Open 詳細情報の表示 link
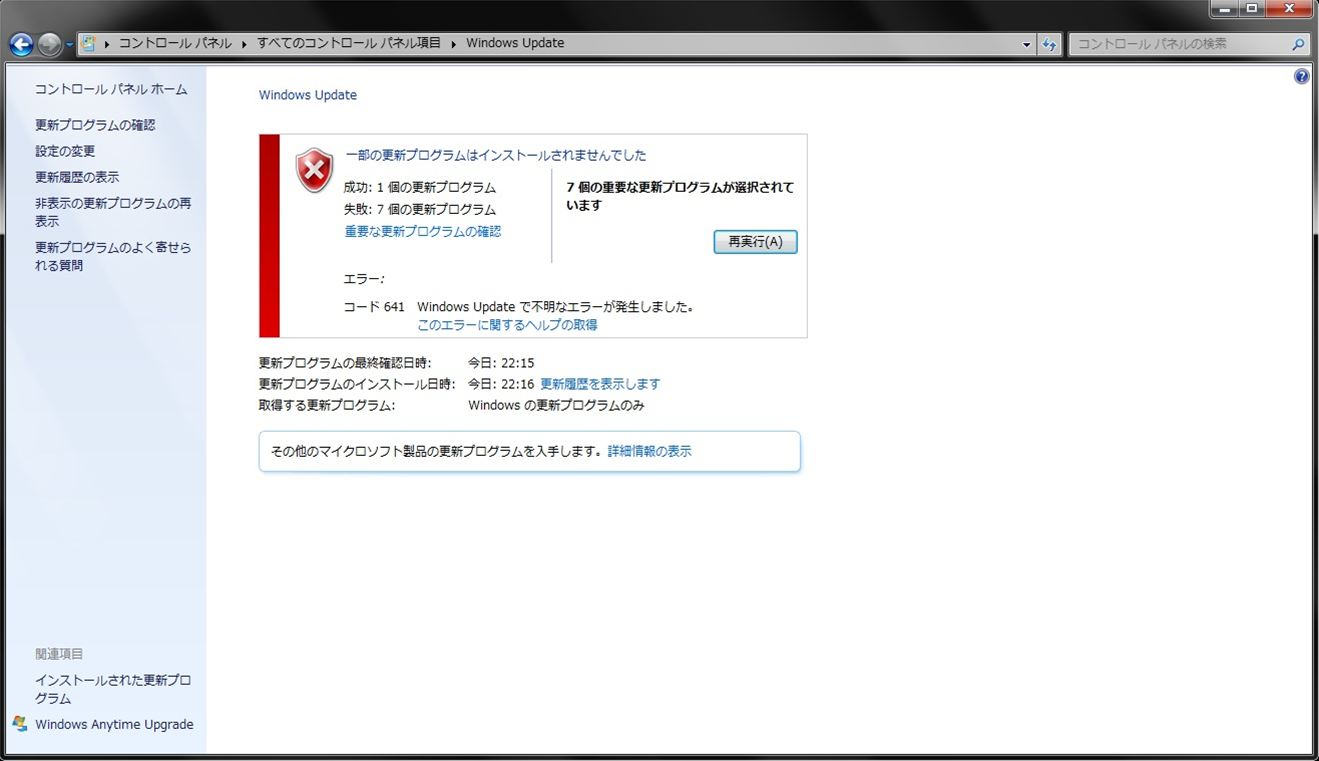This screenshot has height=761, width=1319. (x=649, y=451)
